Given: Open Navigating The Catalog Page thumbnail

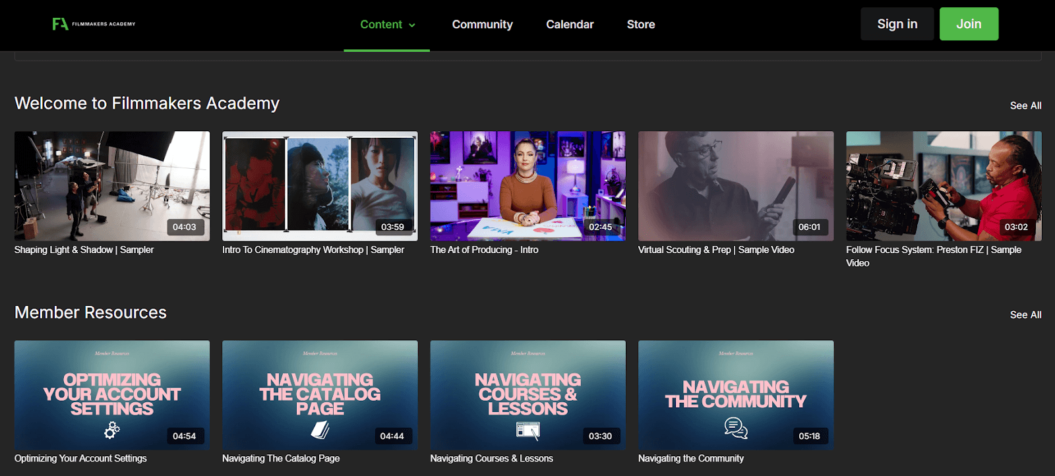Looking at the screenshot, I should [x=320, y=395].
